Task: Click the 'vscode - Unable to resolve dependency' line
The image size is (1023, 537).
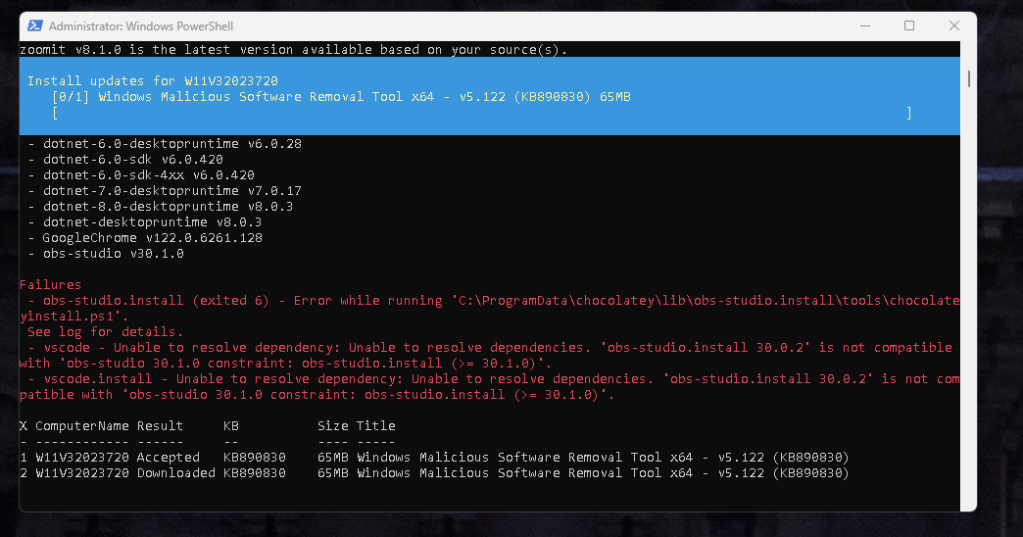Action: (x=486, y=355)
